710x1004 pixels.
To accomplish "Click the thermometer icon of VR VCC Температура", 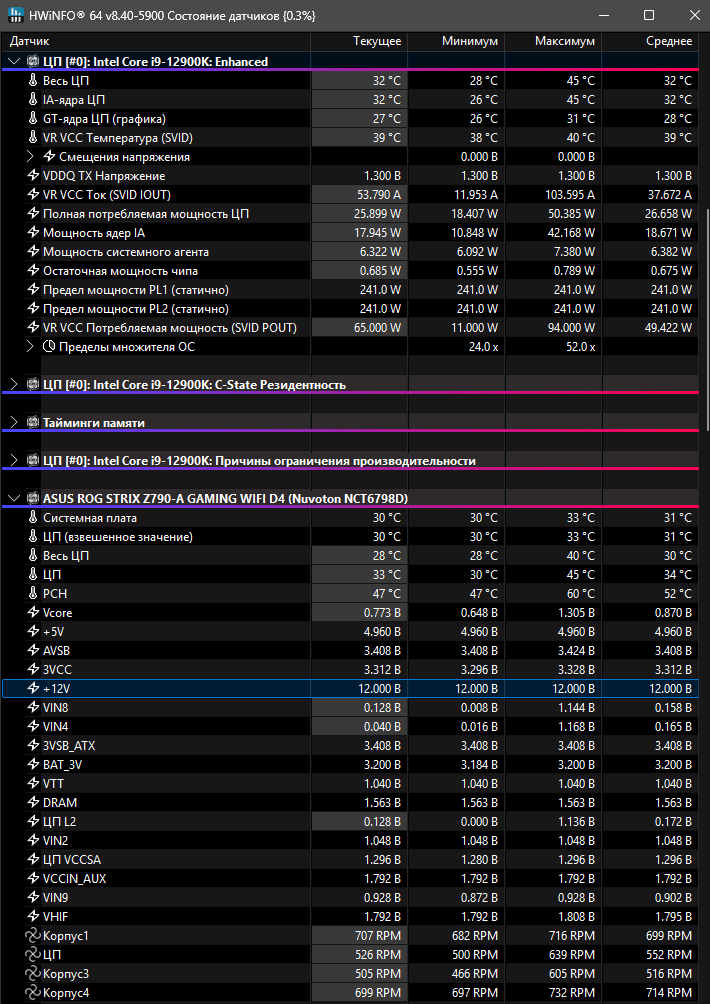I will 33,138.
